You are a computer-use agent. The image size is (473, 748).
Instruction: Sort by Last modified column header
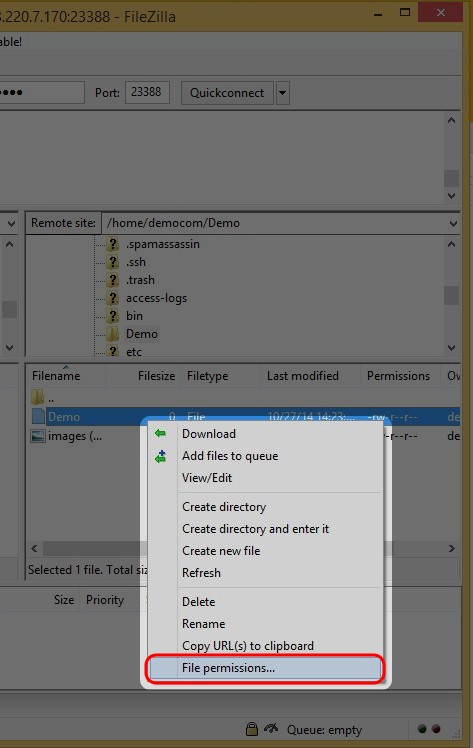point(310,376)
